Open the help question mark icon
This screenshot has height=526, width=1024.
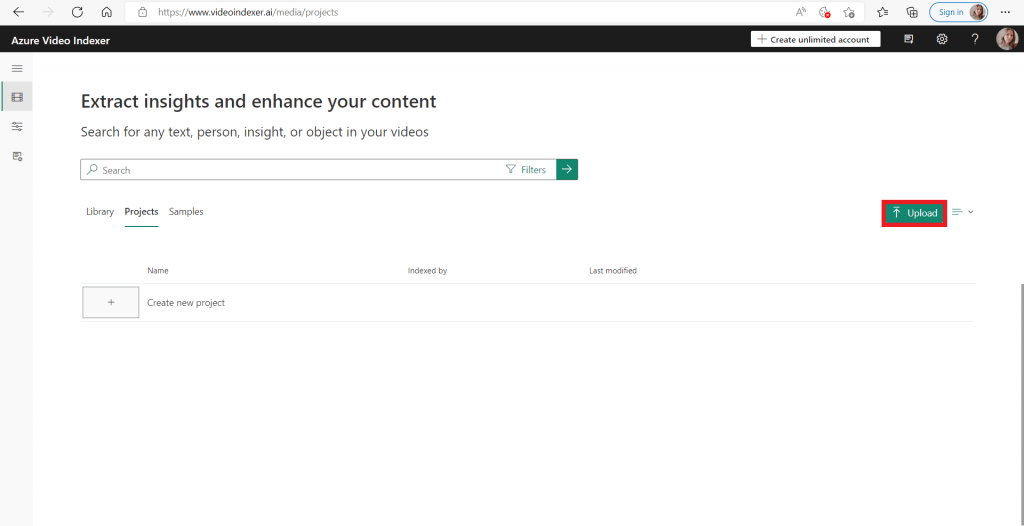point(975,39)
